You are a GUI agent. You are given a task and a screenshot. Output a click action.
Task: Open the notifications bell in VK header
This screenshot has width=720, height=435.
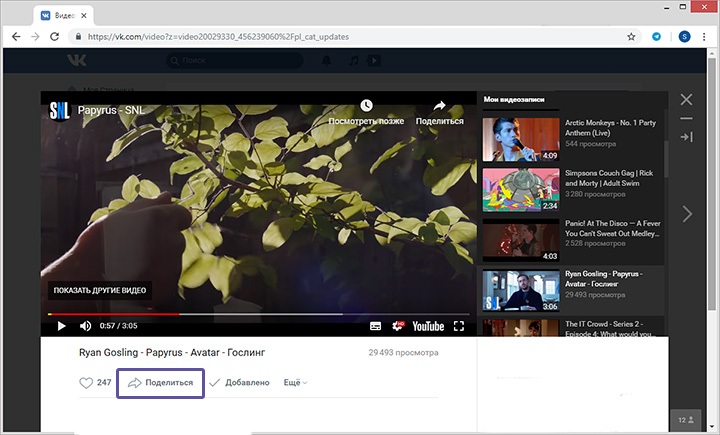326,61
